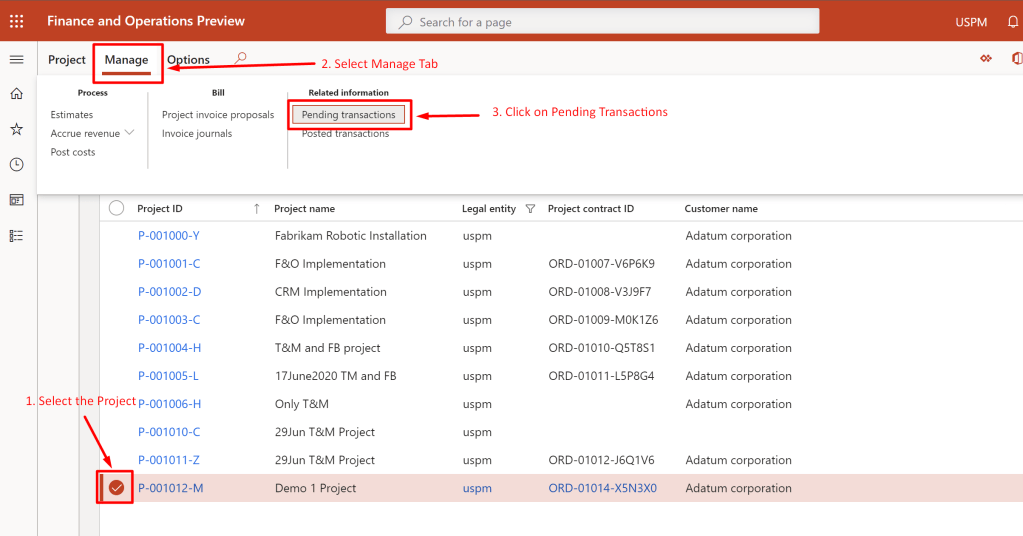The image size is (1023, 536).
Task: Expand the hamburger navigation menu
Action: pyautogui.click(x=16, y=60)
